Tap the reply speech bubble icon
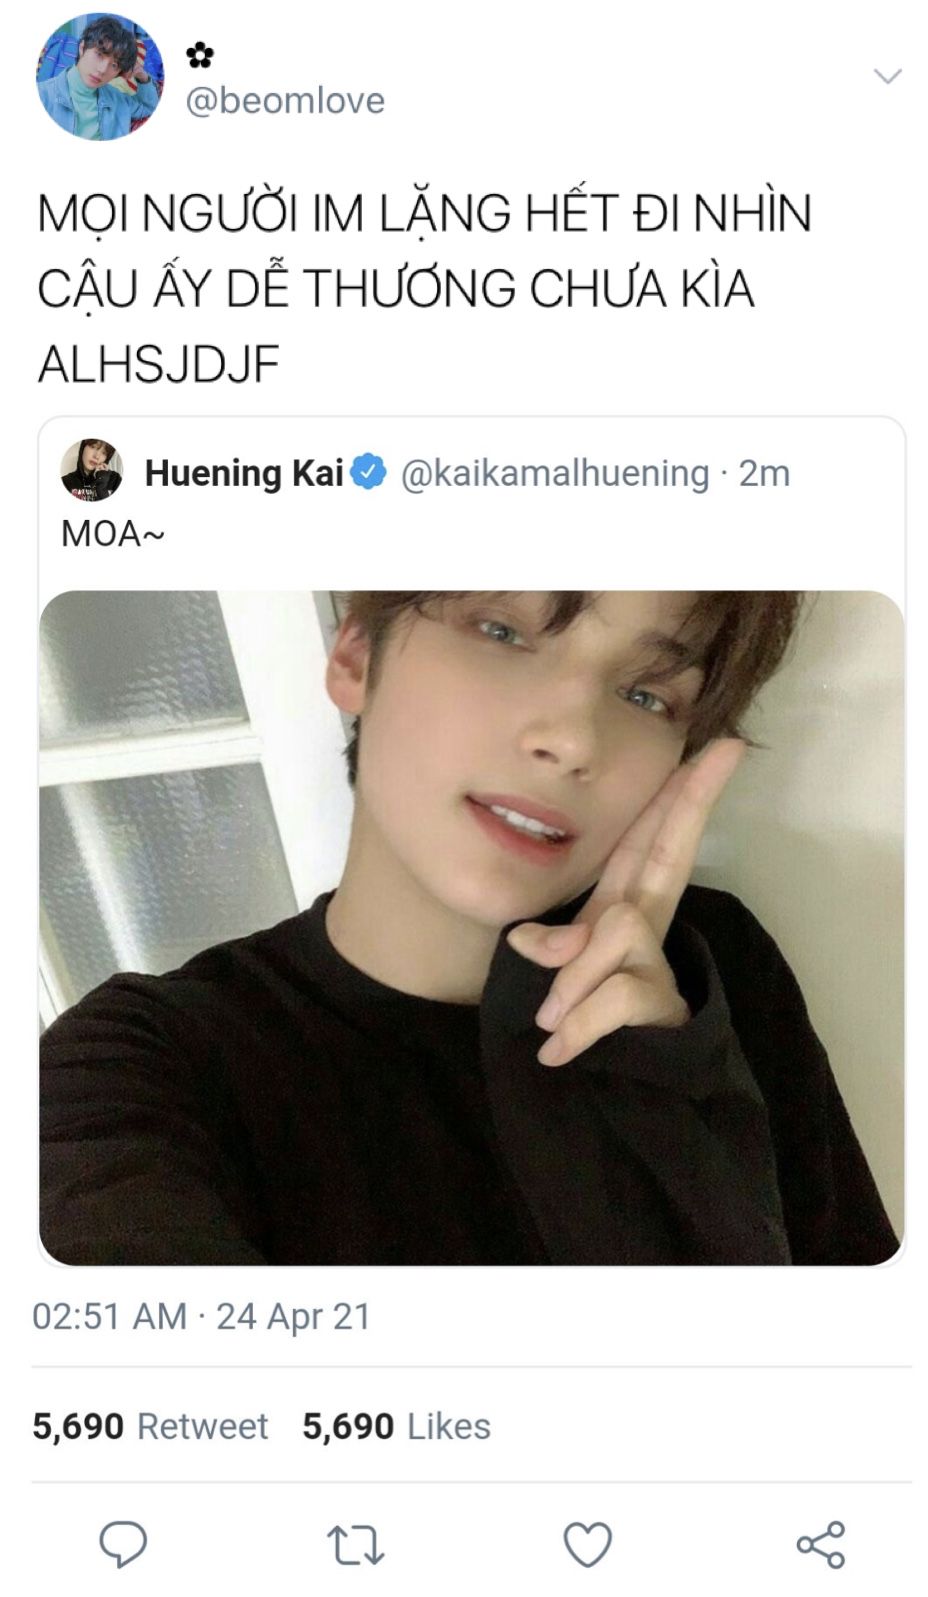The image size is (928, 1597). pyautogui.click(x=123, y=1544)
